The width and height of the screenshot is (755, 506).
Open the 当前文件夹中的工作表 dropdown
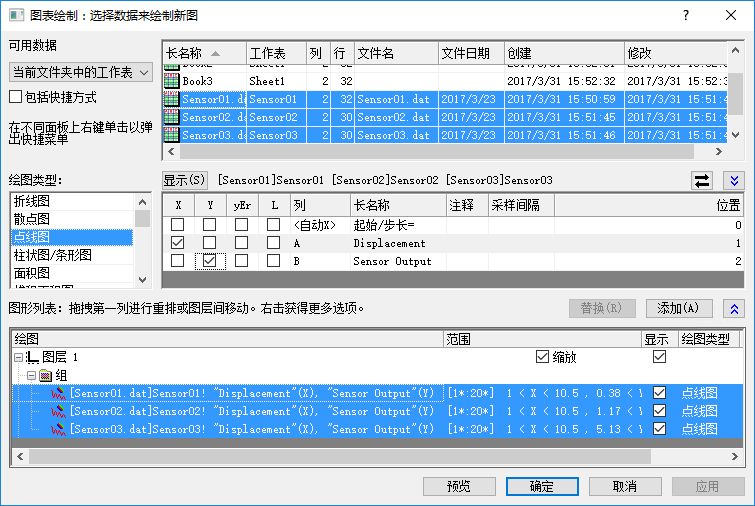(80, 72)
